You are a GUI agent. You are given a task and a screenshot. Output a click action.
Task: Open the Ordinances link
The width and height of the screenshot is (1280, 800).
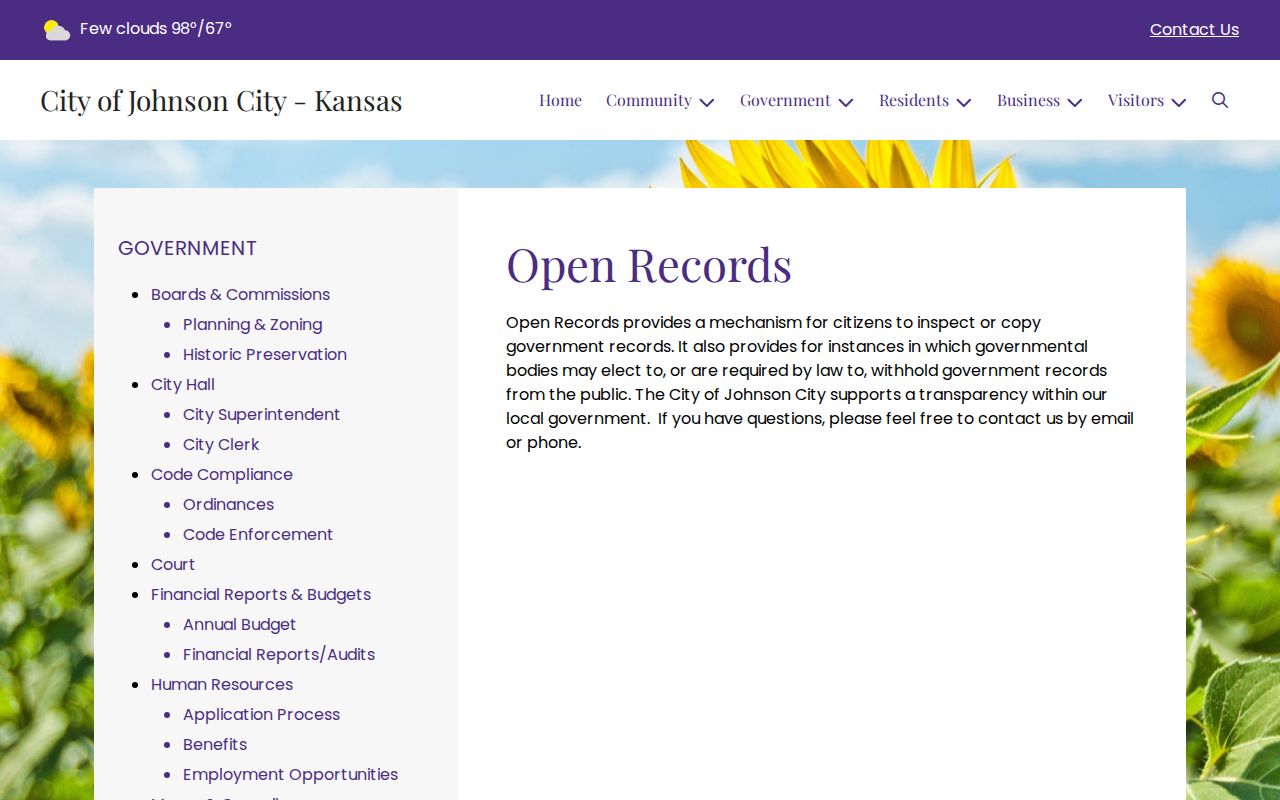(x=228, y=504)
